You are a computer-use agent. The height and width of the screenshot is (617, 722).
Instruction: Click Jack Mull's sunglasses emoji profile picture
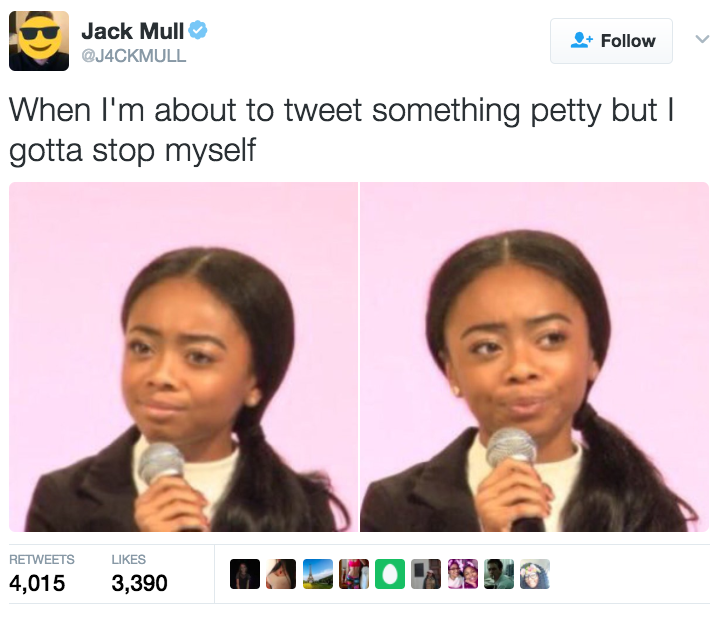[39, 41]
